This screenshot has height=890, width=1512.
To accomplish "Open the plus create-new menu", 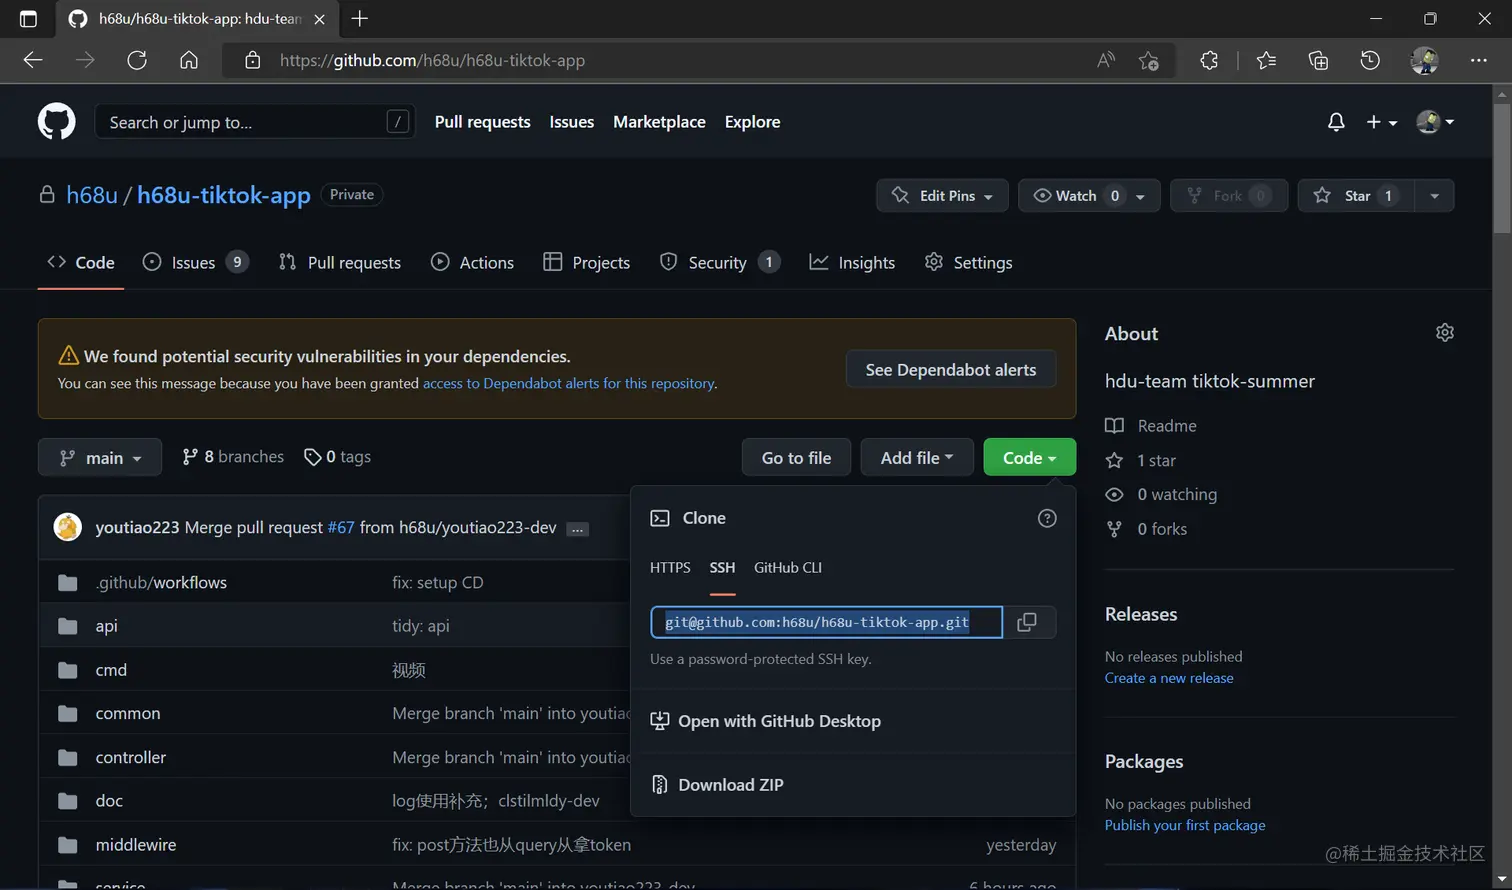I will point(1381,122).
